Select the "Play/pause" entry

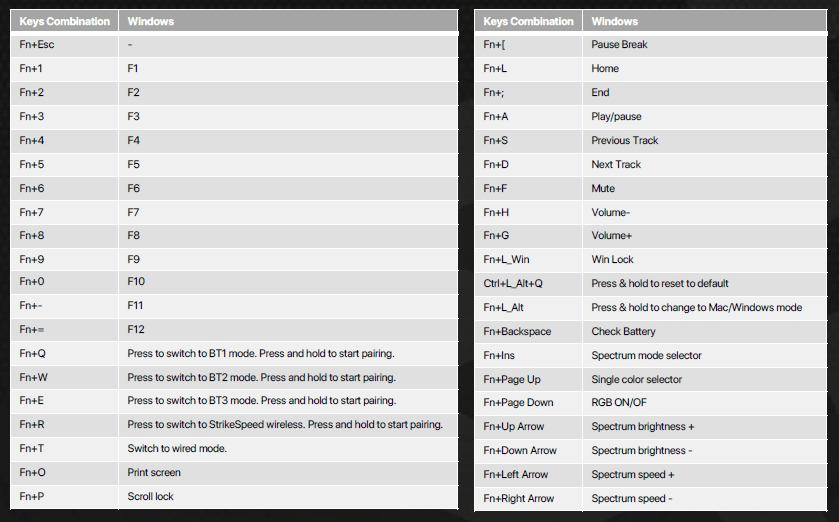coord(616,117)
